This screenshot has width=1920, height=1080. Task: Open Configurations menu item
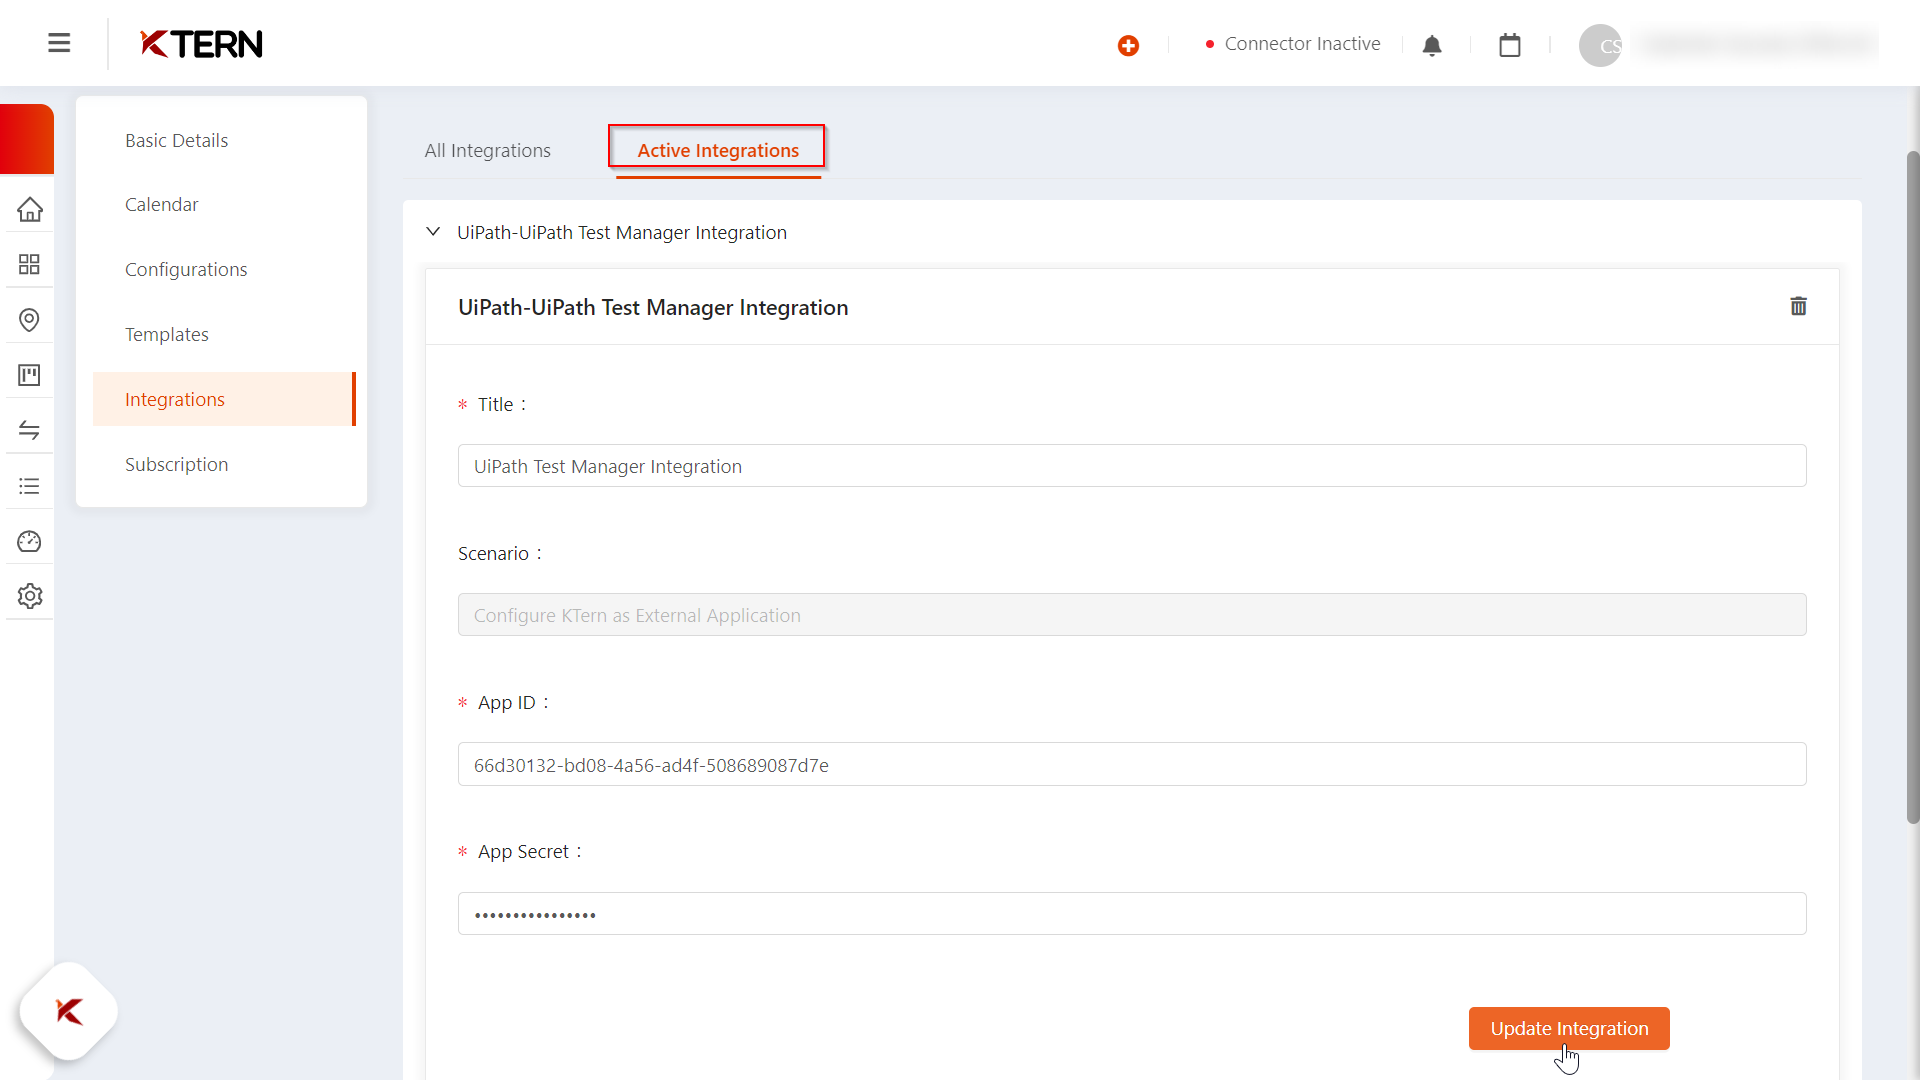coord(186,269)
